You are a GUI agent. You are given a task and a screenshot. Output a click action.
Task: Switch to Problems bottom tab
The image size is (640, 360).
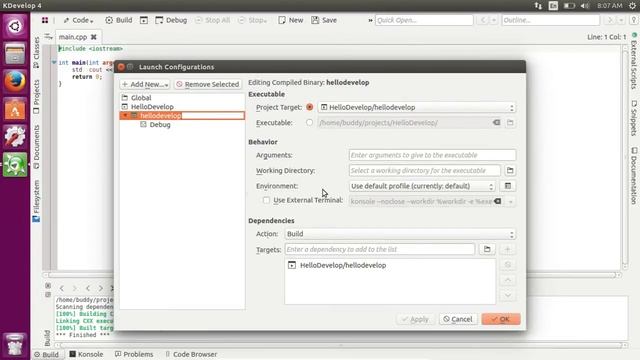(x=134, y=354)
